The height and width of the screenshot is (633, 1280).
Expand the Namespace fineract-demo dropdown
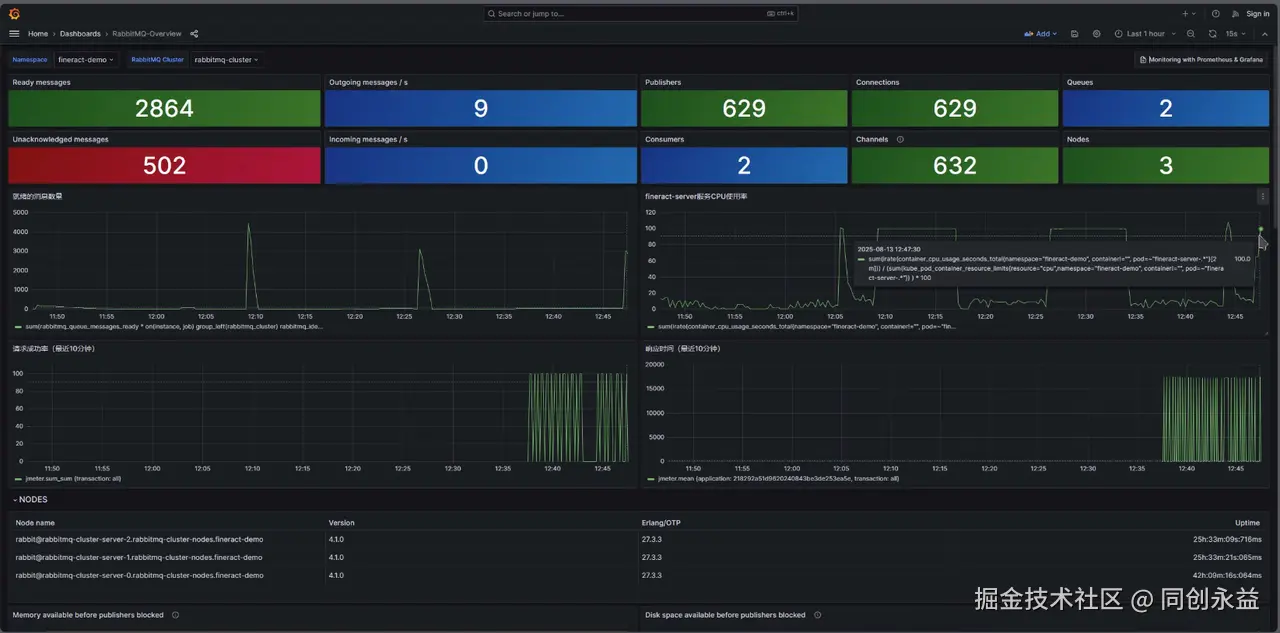(x=86, y=60)
